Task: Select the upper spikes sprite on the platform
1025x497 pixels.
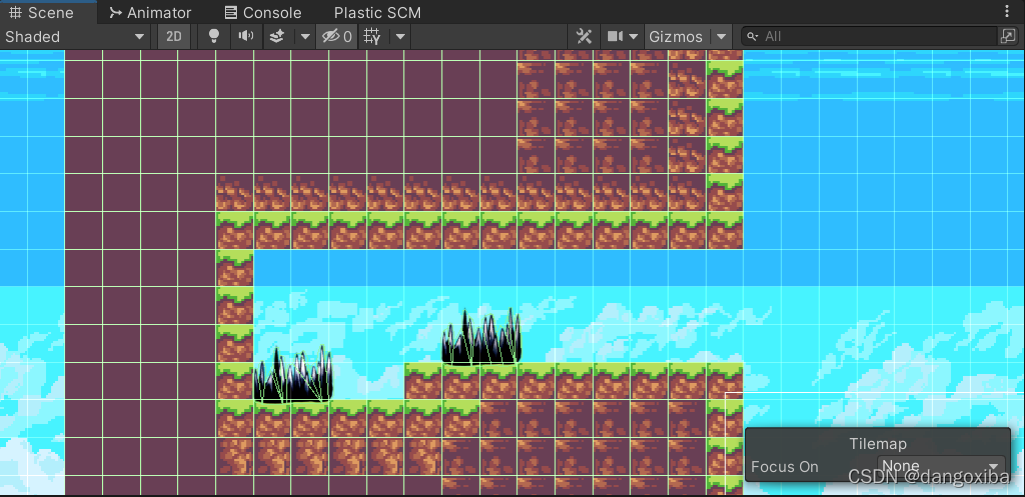Action: point(482,338)
